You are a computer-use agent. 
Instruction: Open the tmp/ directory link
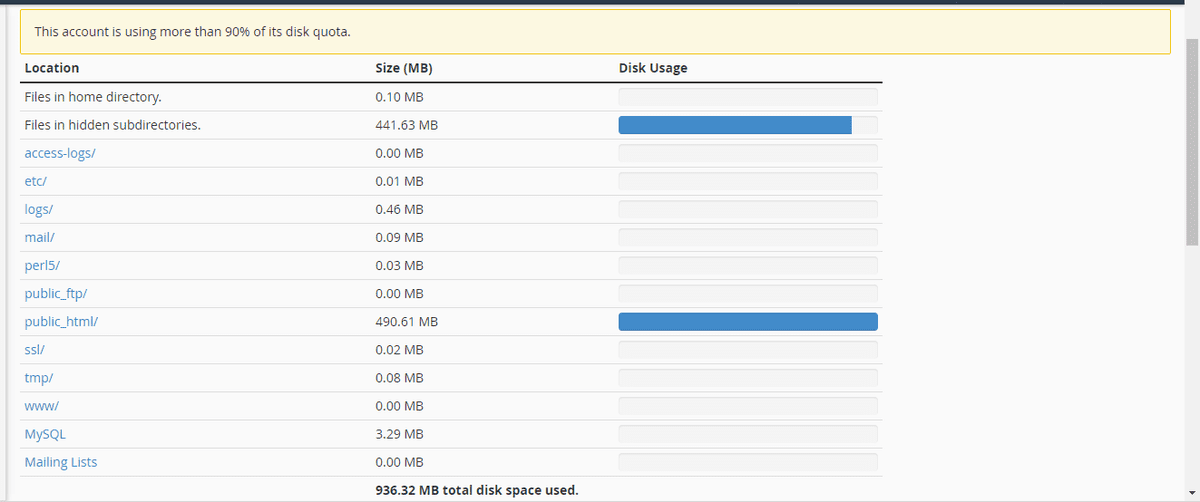pos(38,378)
